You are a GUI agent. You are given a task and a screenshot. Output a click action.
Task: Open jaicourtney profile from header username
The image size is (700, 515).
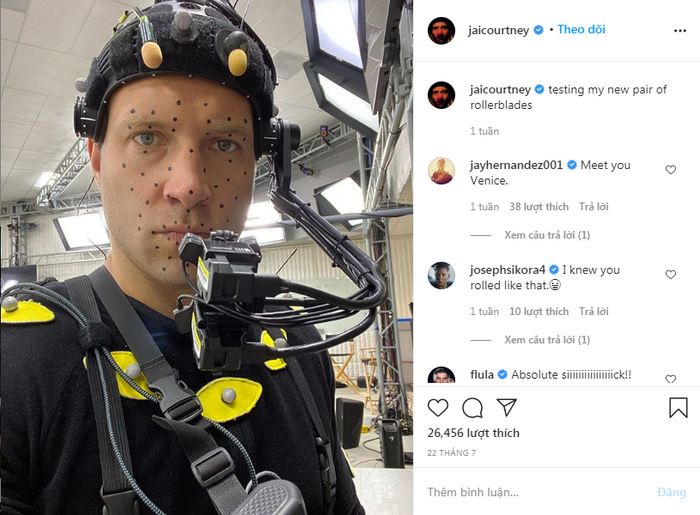(x=498, y=30)
